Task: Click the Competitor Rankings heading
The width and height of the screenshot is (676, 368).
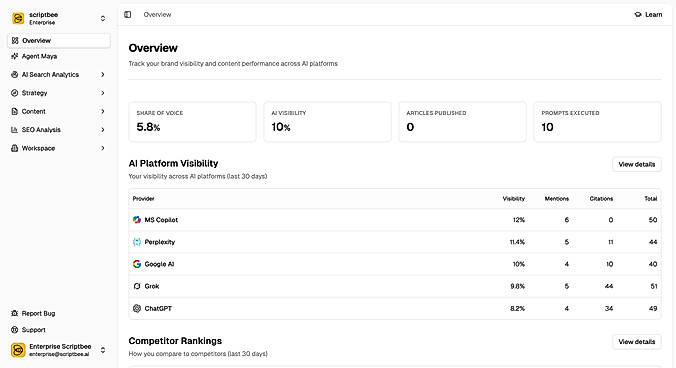Action: coord(175,341)
